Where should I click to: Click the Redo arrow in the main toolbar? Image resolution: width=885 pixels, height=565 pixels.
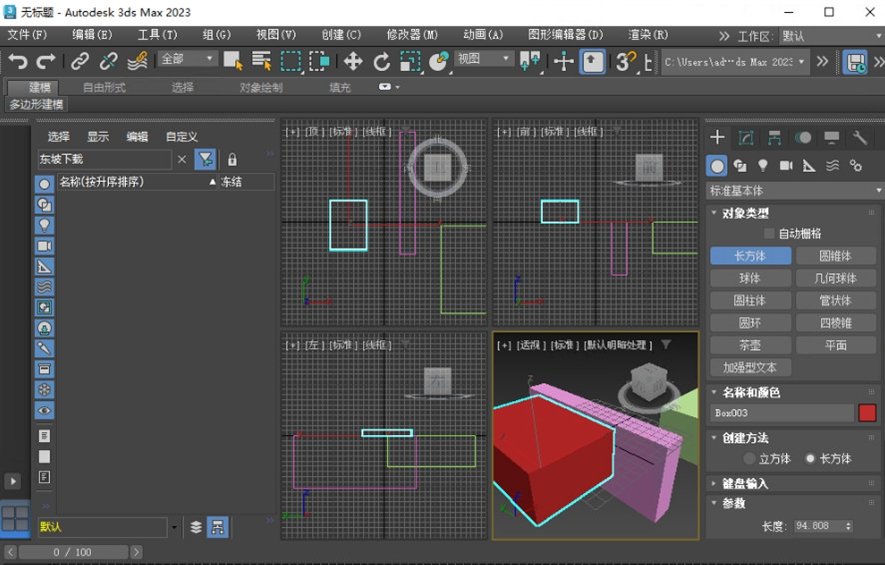tap(46, 61)
